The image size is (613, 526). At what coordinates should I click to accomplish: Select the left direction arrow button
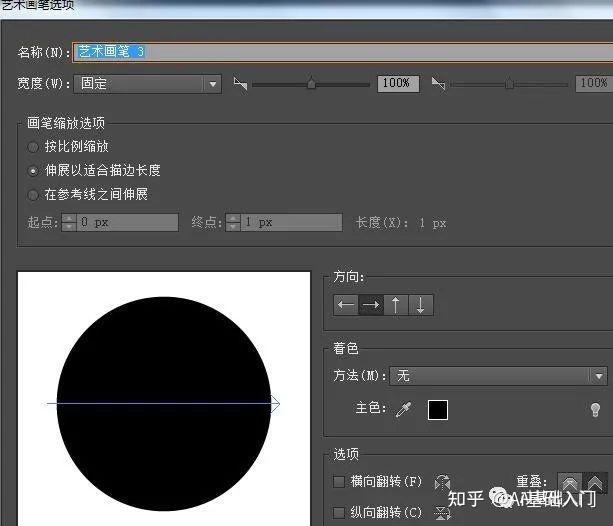tap(346, 305)
